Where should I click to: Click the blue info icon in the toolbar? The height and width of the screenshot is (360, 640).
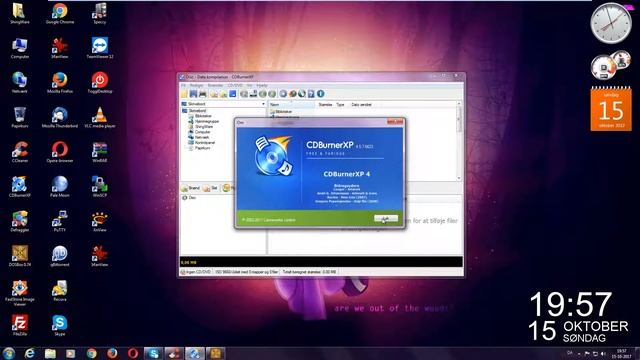pos(321,94)
